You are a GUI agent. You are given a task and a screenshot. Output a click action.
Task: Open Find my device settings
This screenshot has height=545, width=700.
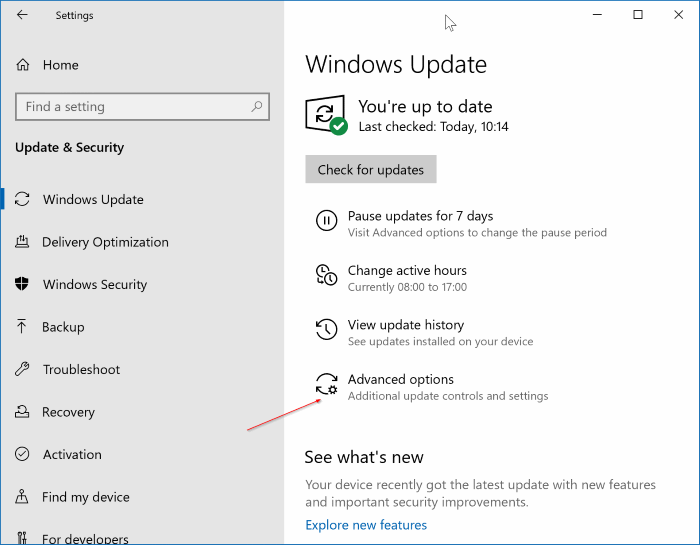(86, 497)
